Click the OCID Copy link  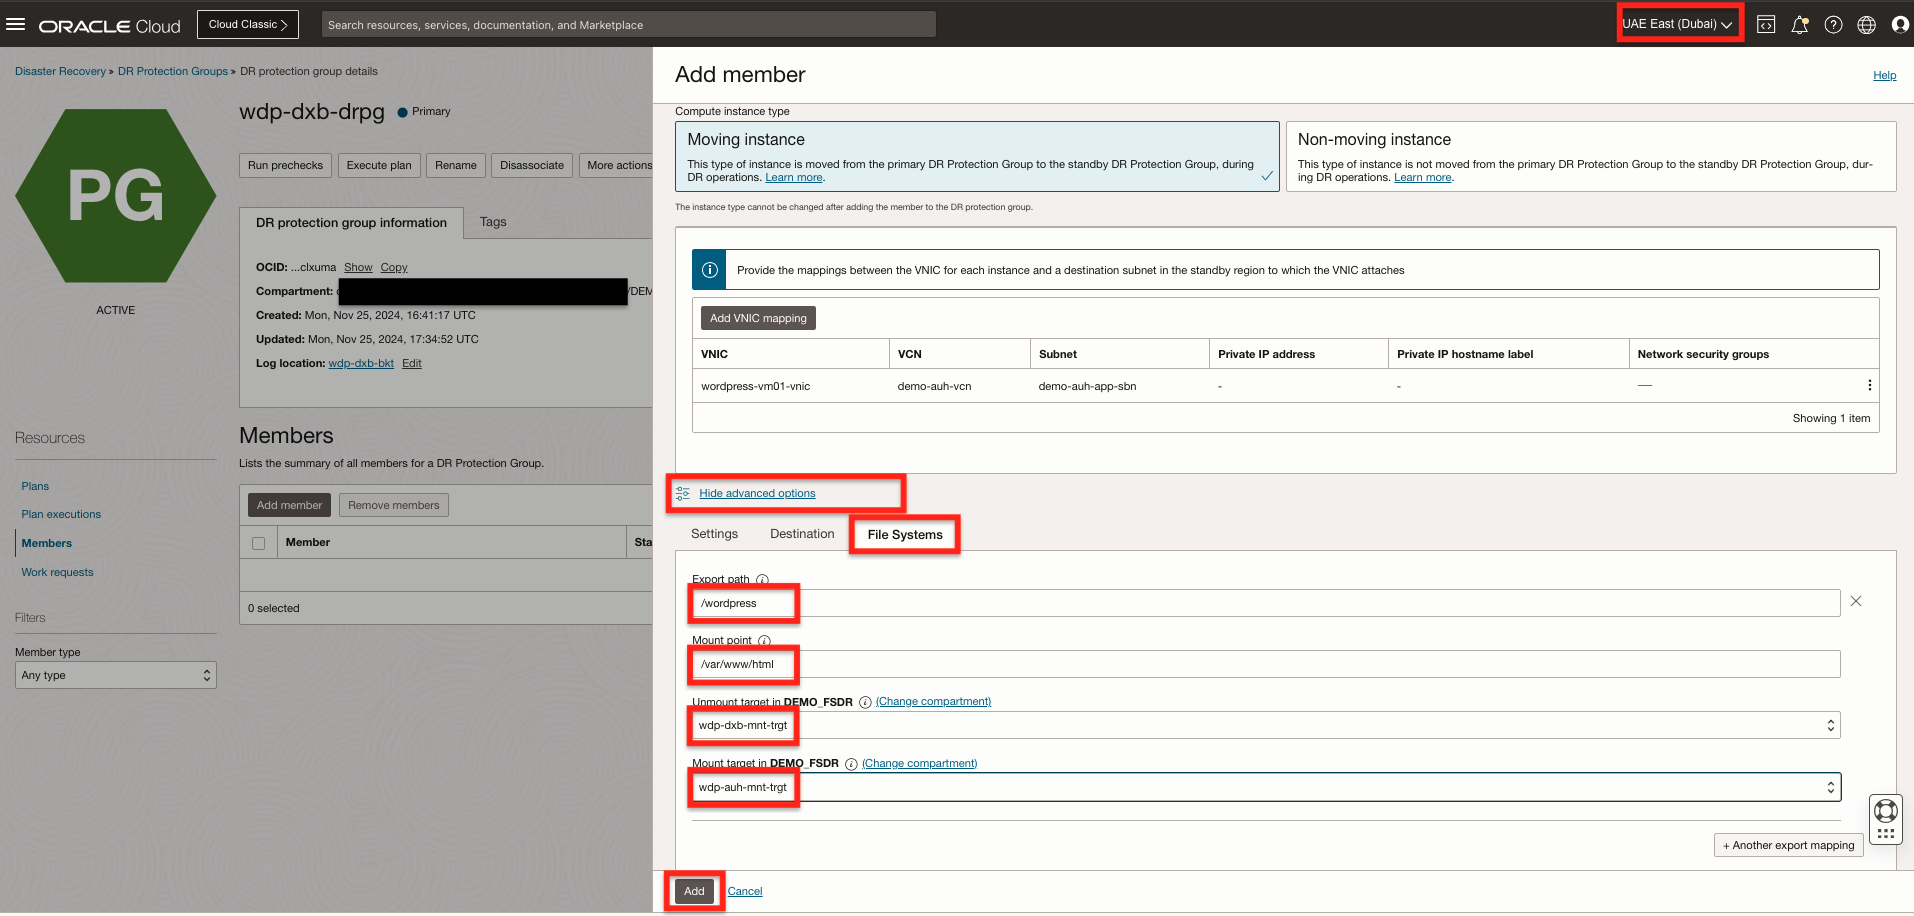394,267
